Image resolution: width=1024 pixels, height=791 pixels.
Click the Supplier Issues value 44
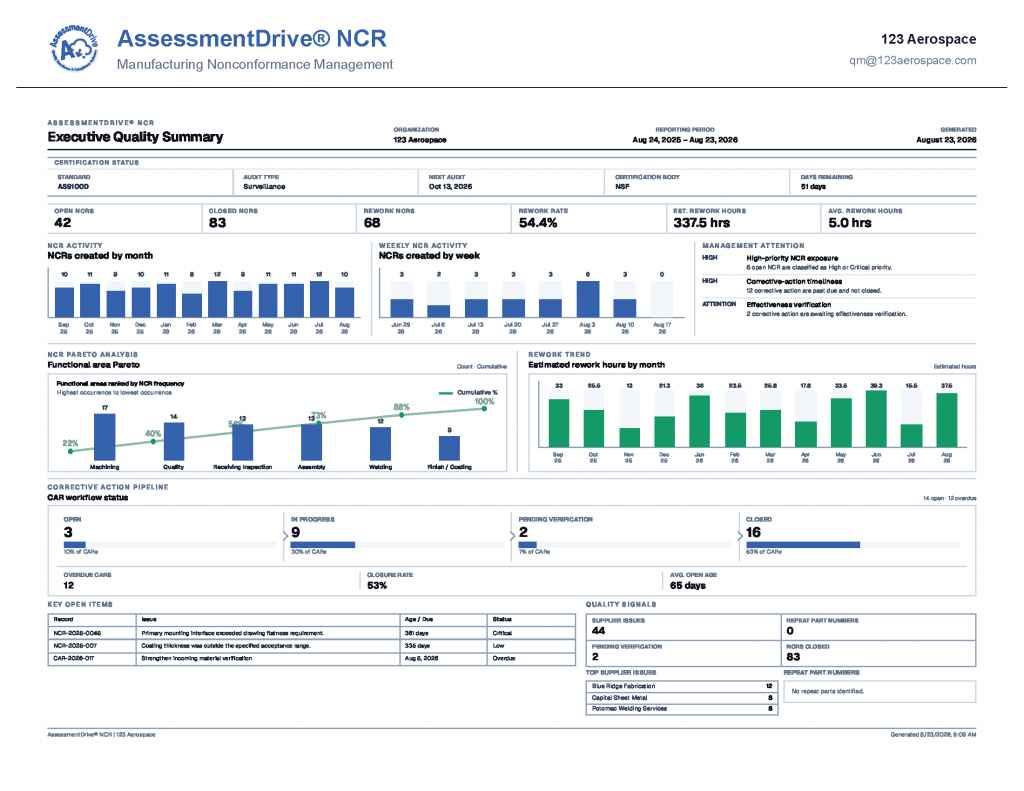click(598, 630)
